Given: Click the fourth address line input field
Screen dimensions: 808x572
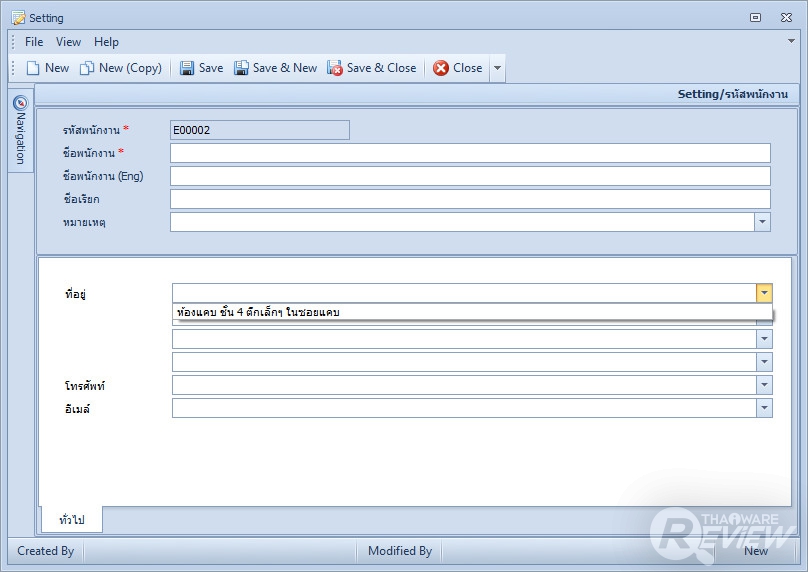Looking at the screenshot, I should click(x=464, y=362).
